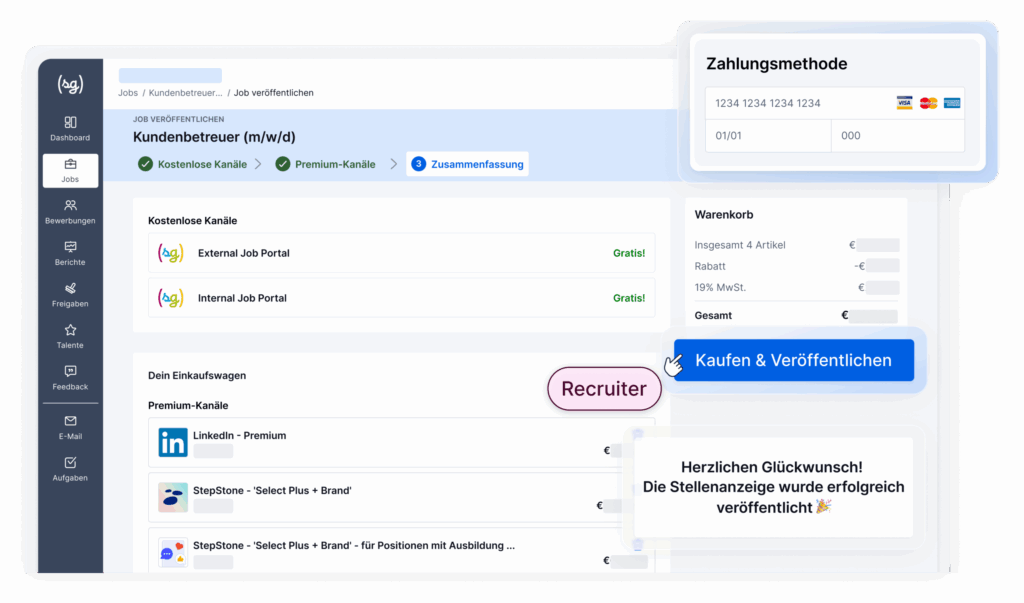
Task: Click the Kaufen & Veröffentlichen button
Action: click(793, 360)
